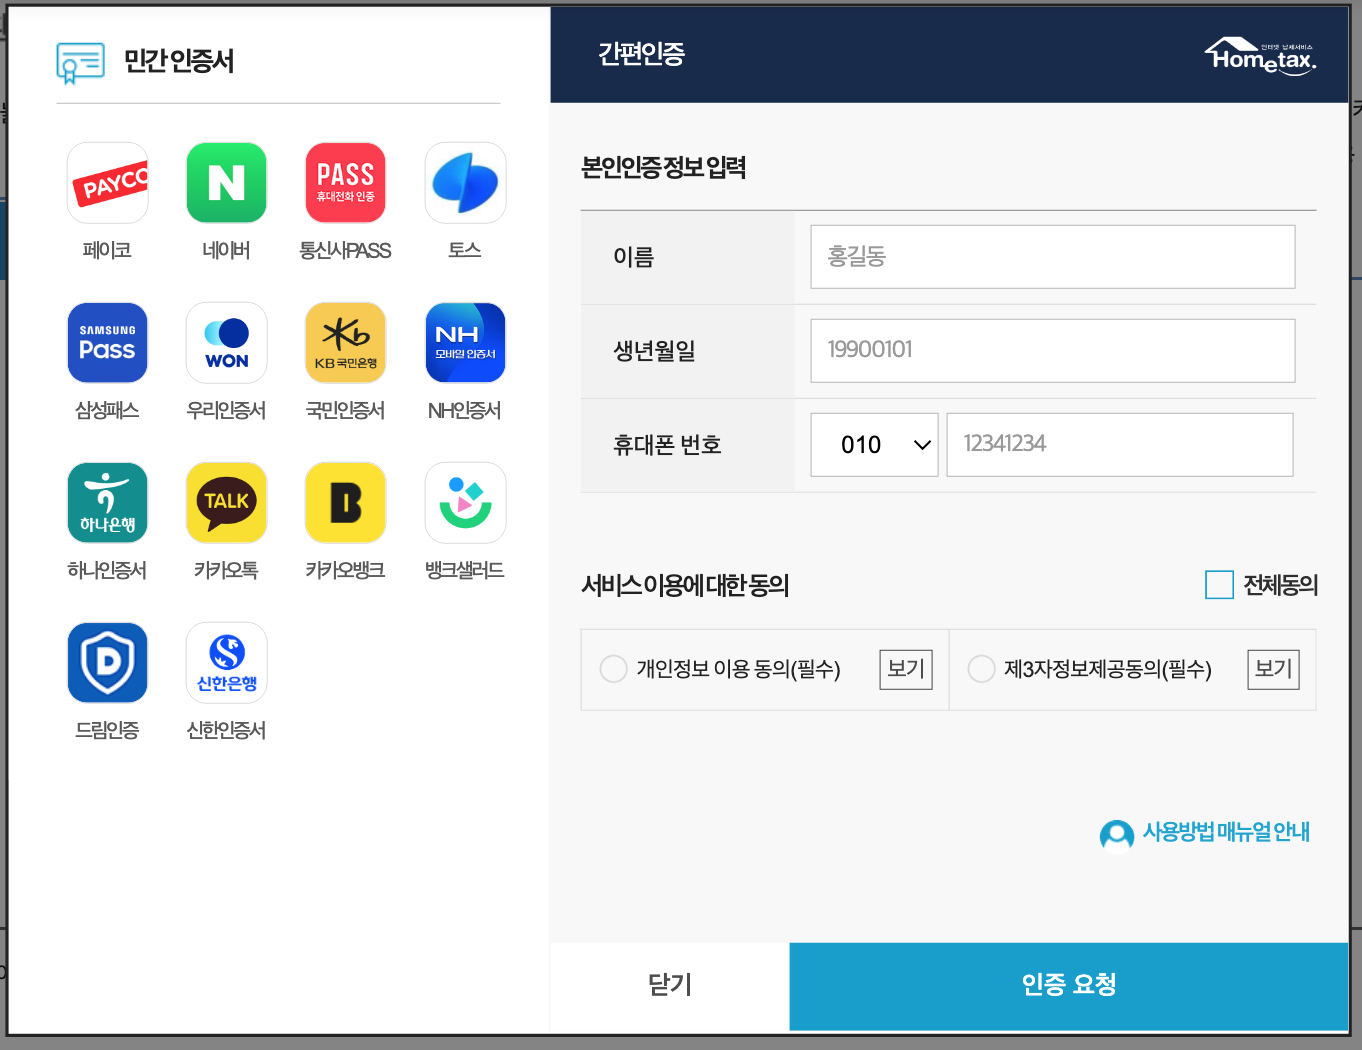Click the 하나인증서 label text
Viewport: 1362px width, 1050px height.
coord(107,571)
